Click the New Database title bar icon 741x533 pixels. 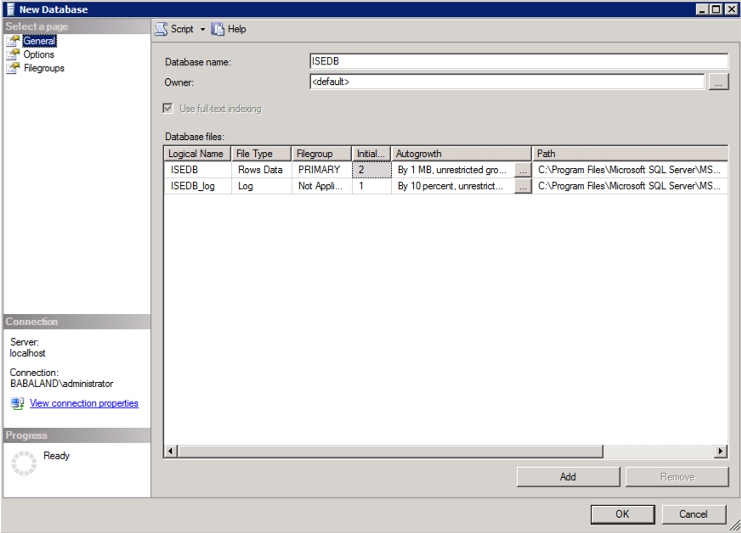point(10,9)
